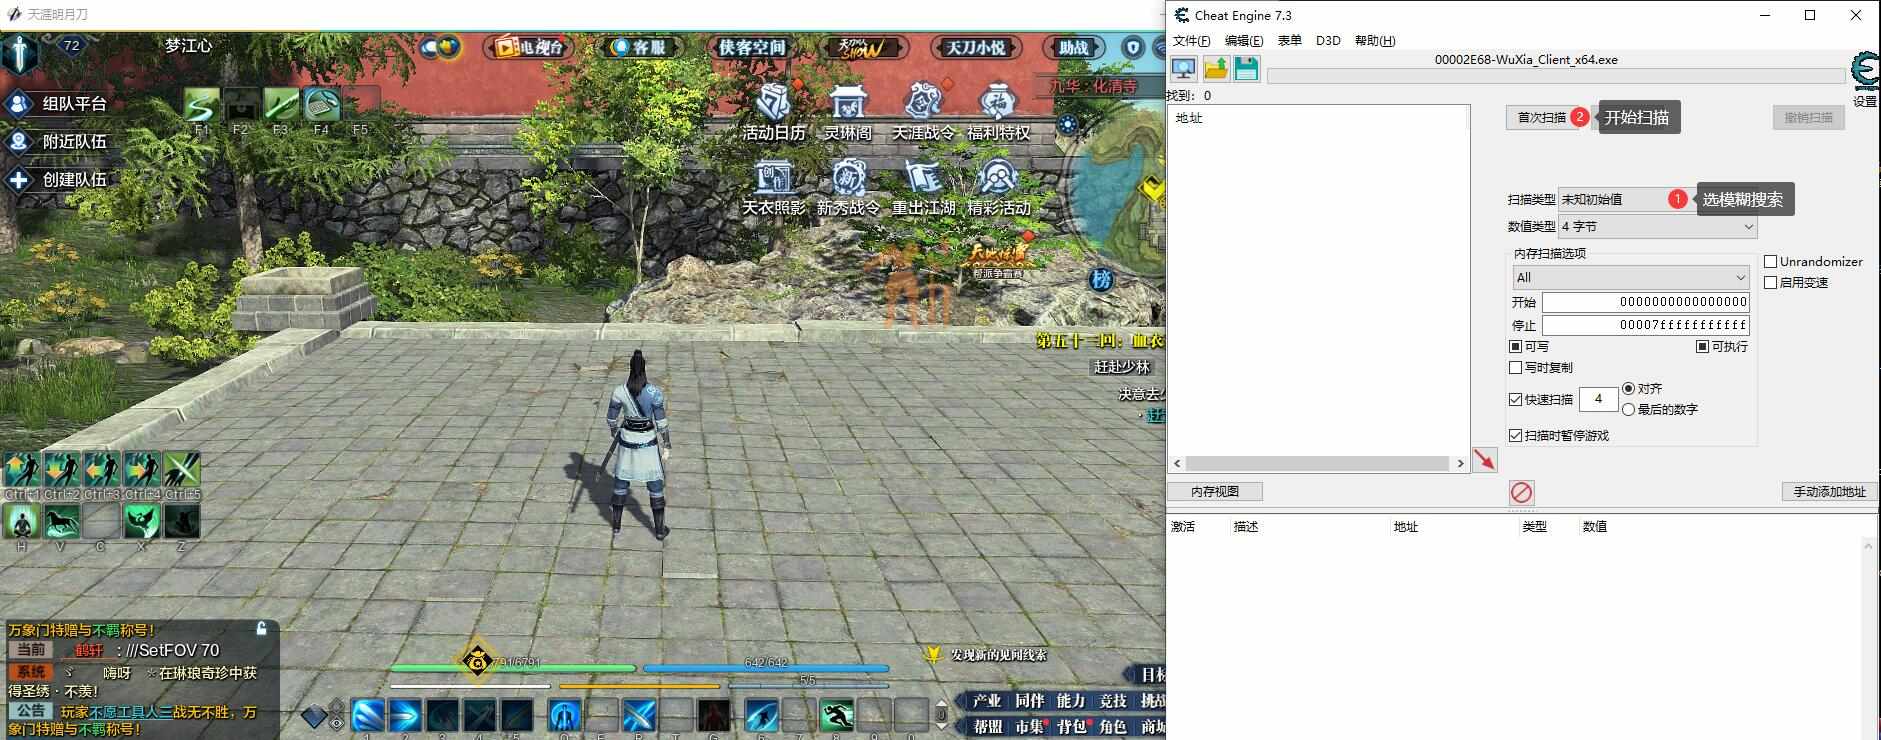Click the fast scan alignment value field
Screen dimensions: 1881x740
pyautogui.click(x=1598, y=399)
